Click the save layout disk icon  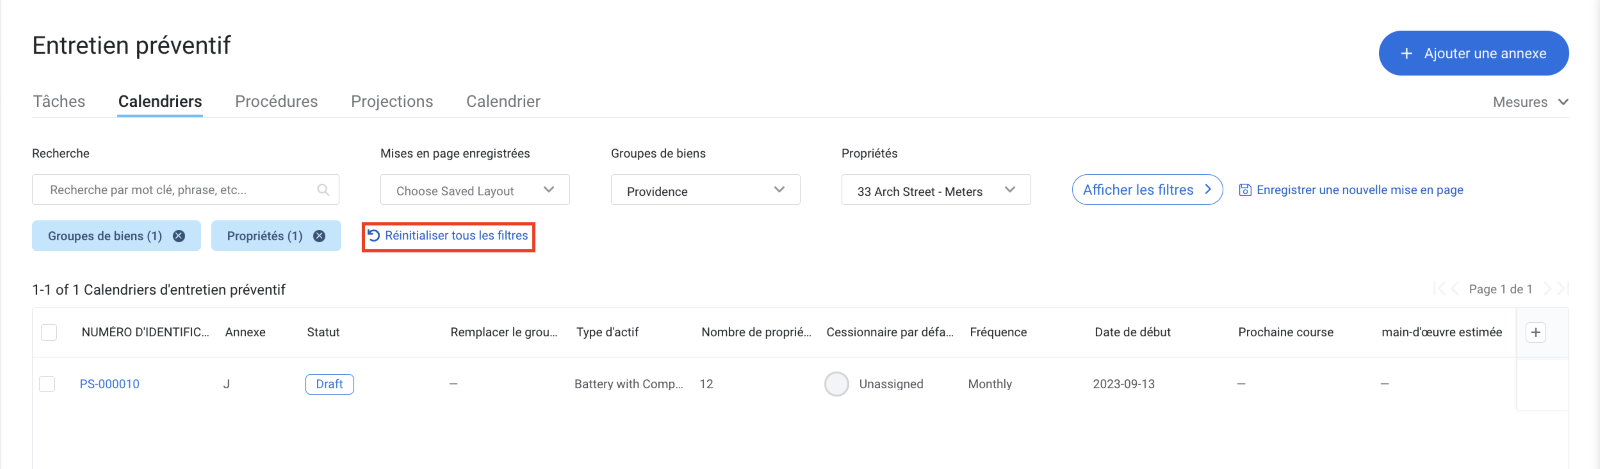[1245, 190]
